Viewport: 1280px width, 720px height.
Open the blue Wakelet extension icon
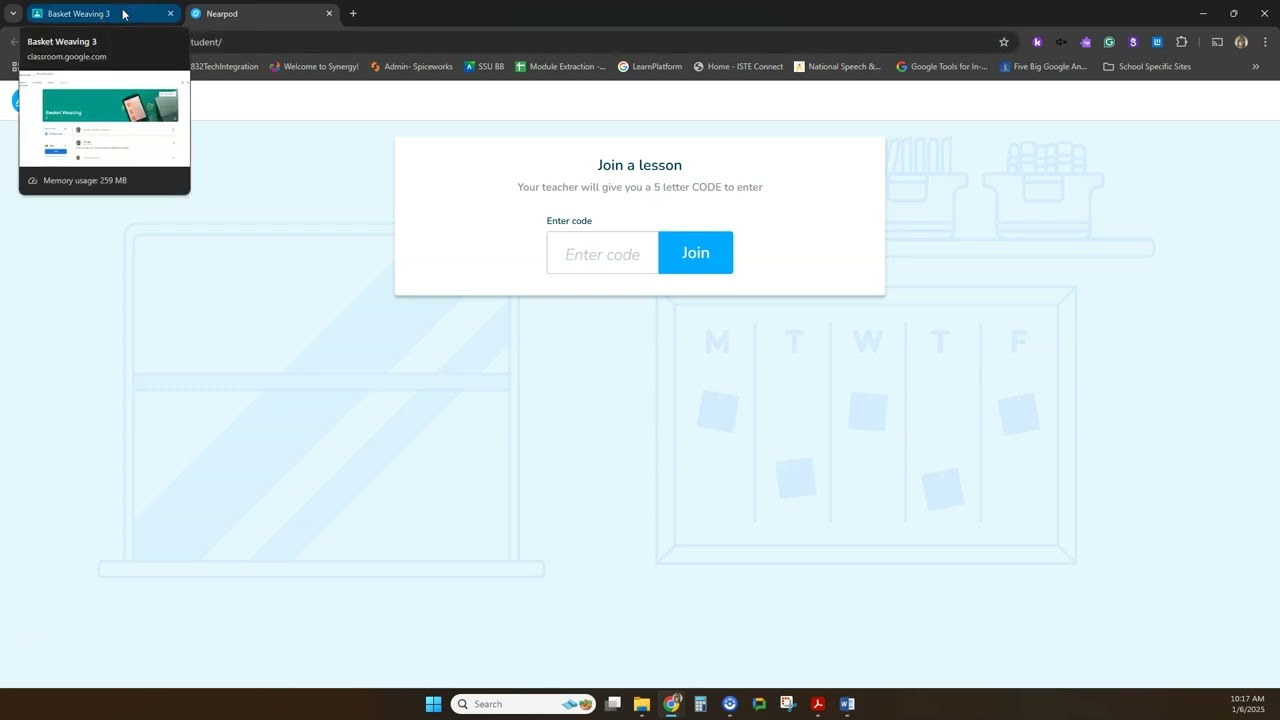(x=1157, y=42)
